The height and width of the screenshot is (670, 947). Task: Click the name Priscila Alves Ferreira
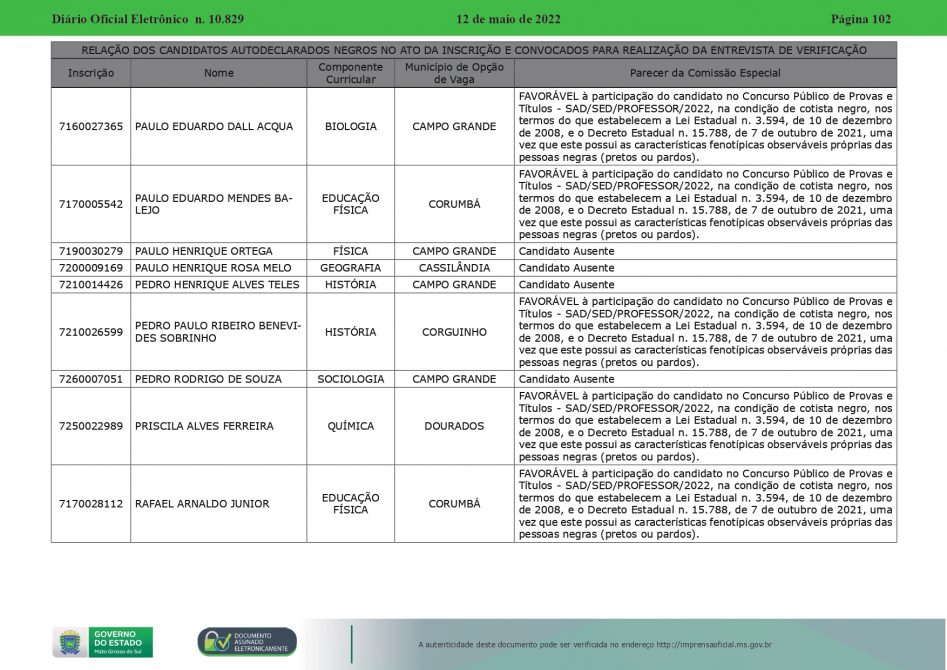pos(204,426)
